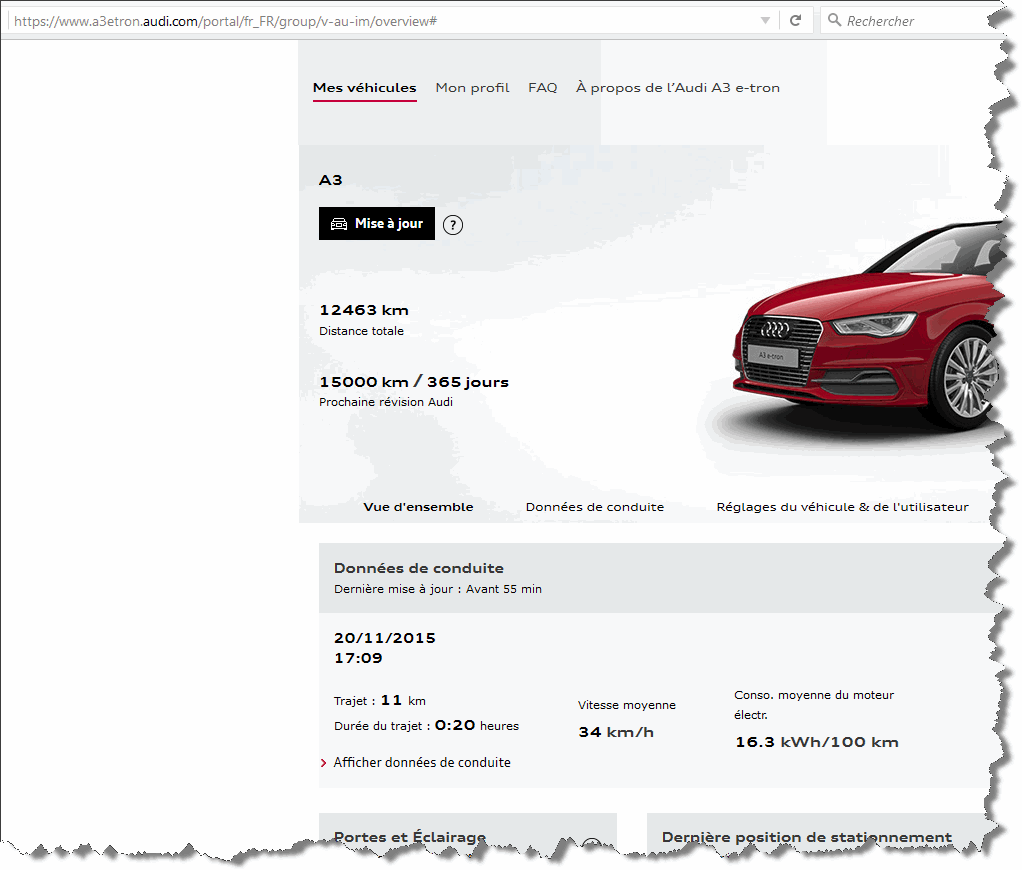Open the Mon profil menu item
This screenshot has height=870, width=1022.
click(472, 88)
